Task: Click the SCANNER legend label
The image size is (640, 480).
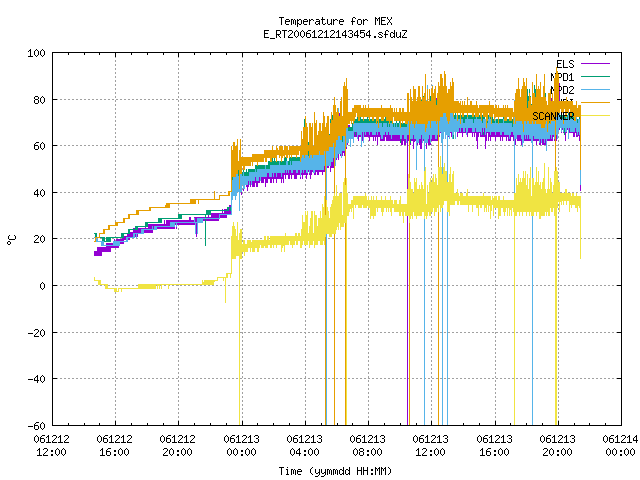Action: [553, 116]
